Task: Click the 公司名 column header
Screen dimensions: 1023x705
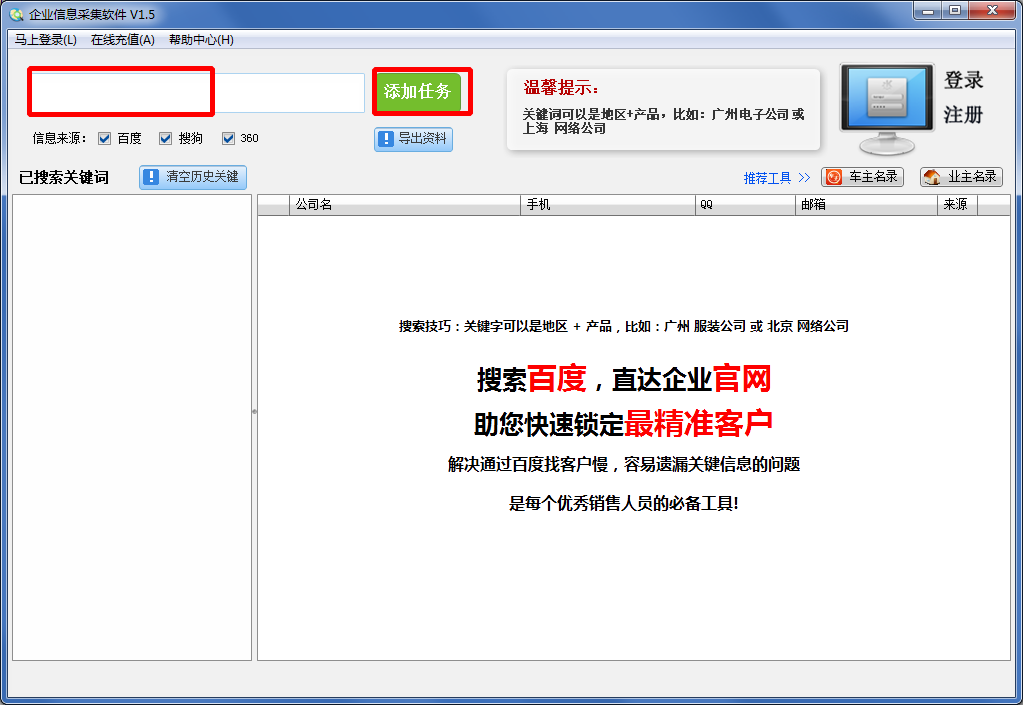Action: pos(405,205)
